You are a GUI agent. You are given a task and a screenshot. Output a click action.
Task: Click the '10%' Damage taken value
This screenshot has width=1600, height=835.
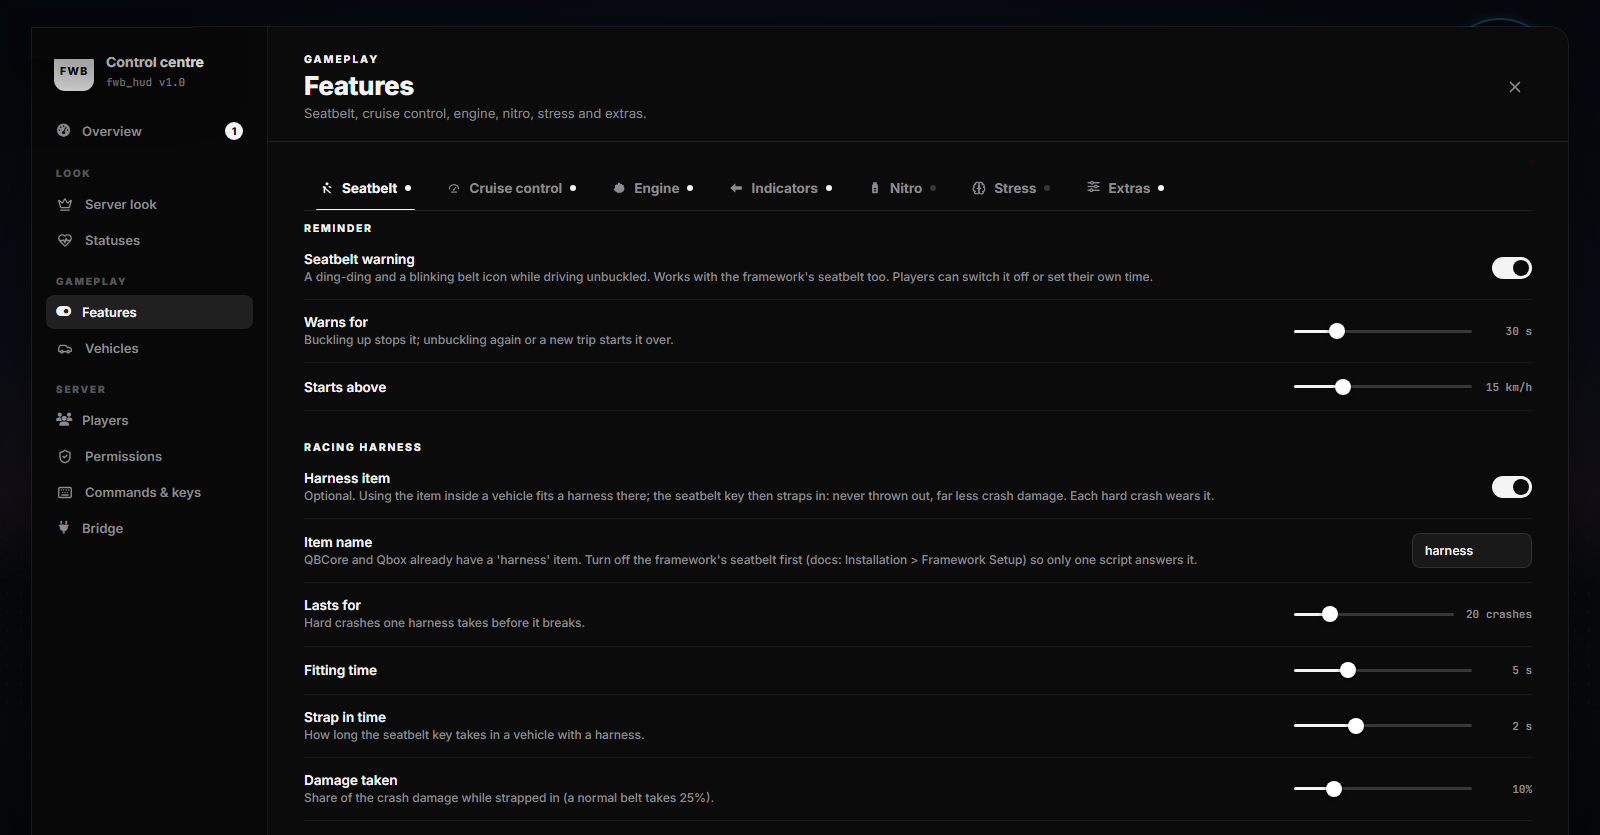[x=1522, y=790]
